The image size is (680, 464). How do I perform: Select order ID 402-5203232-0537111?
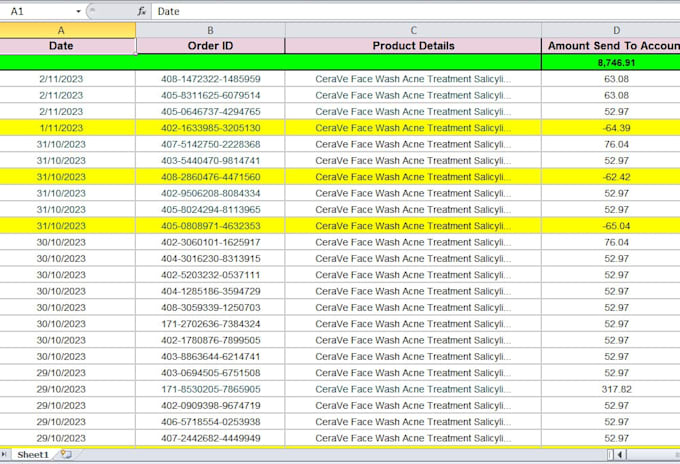click(x=210, y=275)
